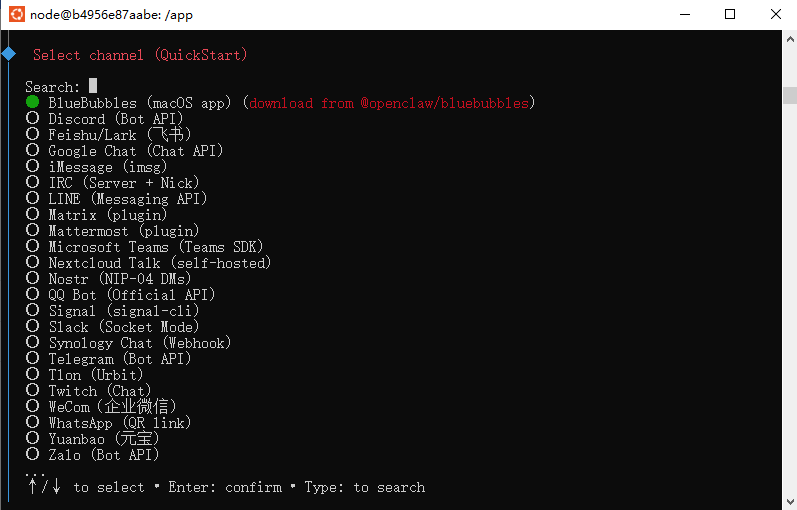This screenshot has height=510, width=797.
Task: Select the BlueBubbles (macOS app) radio option
Action: (33, 102)
